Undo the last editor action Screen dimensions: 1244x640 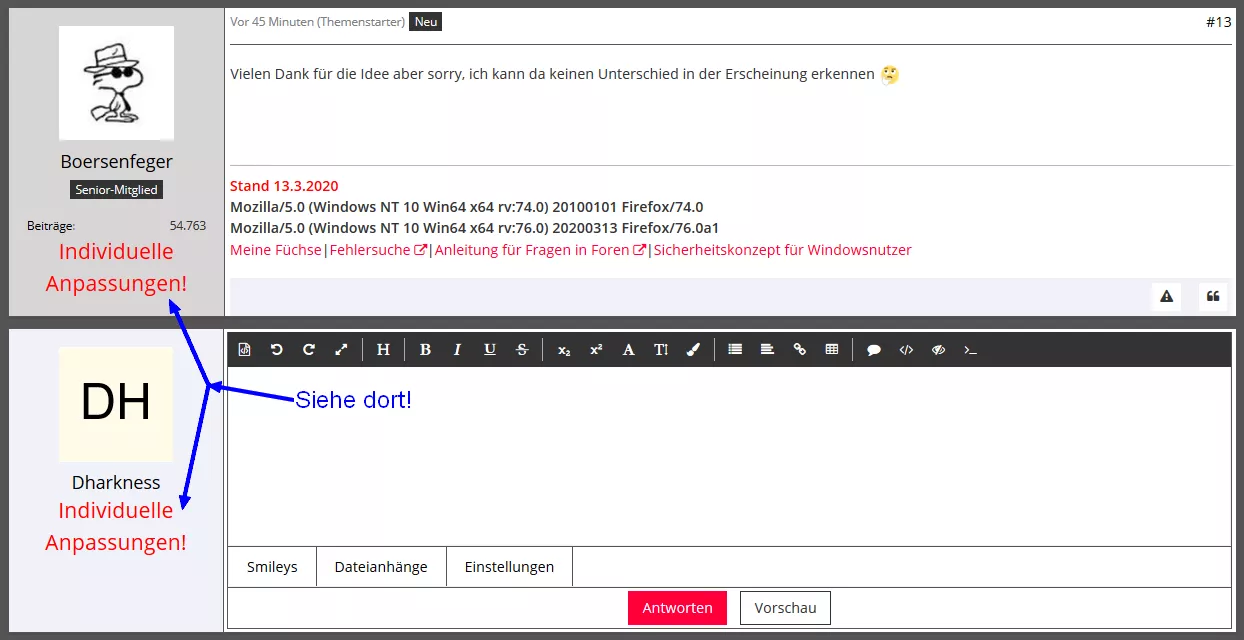277,350
